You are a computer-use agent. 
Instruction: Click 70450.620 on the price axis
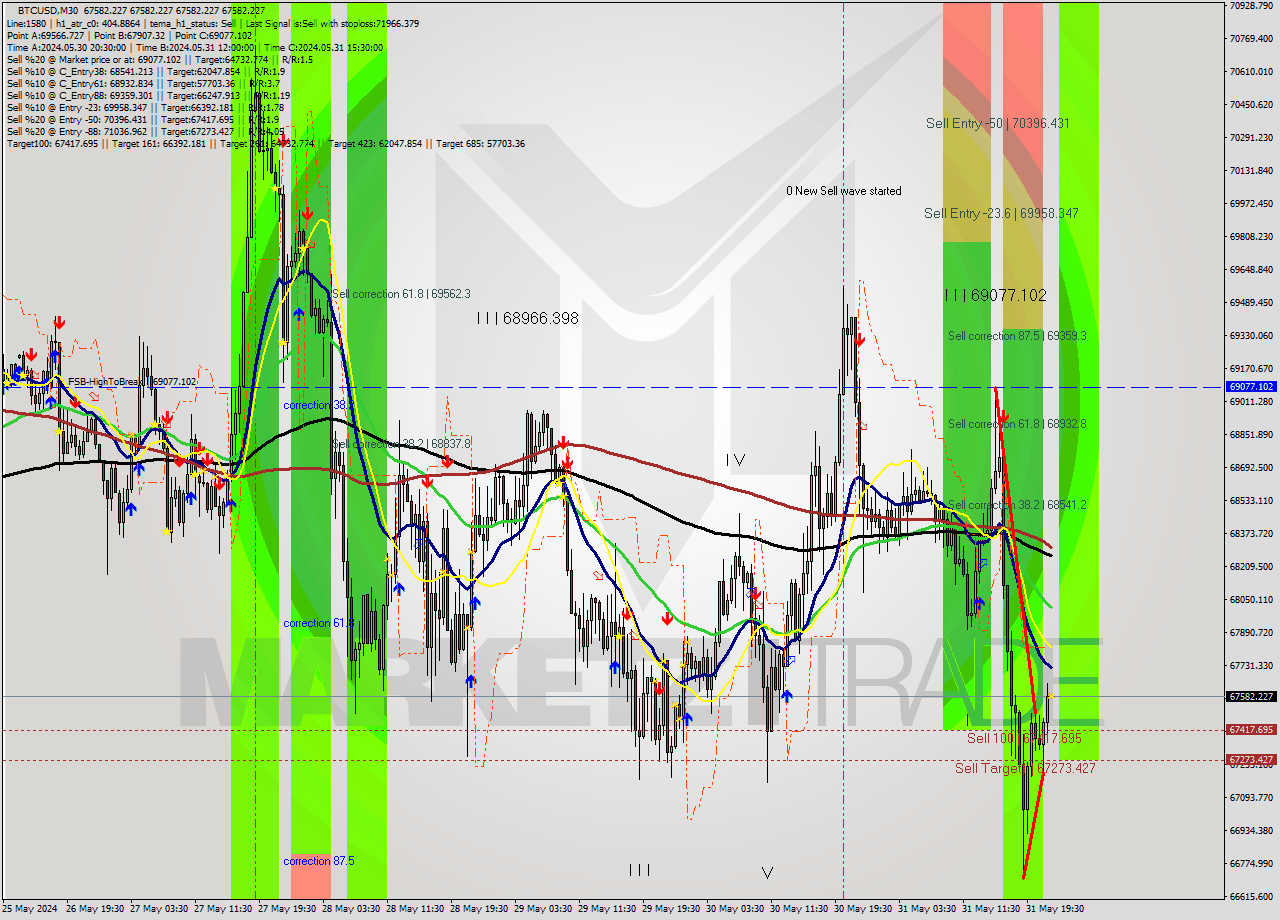click(1251, 104)
